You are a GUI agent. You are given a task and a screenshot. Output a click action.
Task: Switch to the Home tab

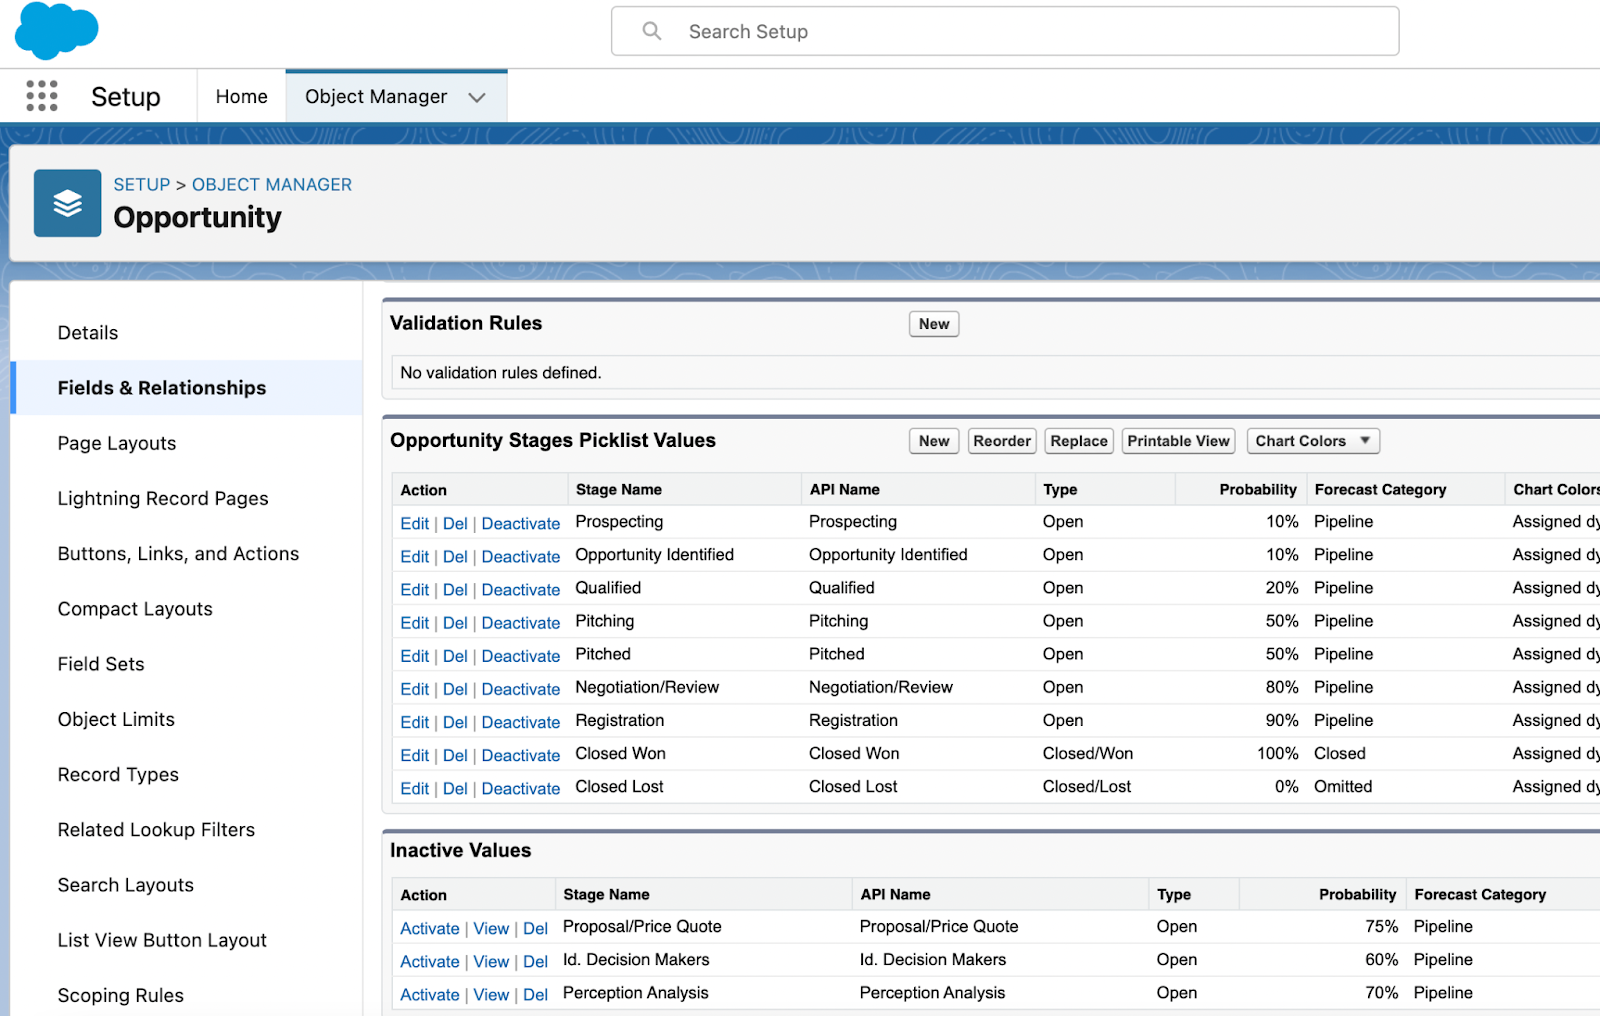point(240,96)
